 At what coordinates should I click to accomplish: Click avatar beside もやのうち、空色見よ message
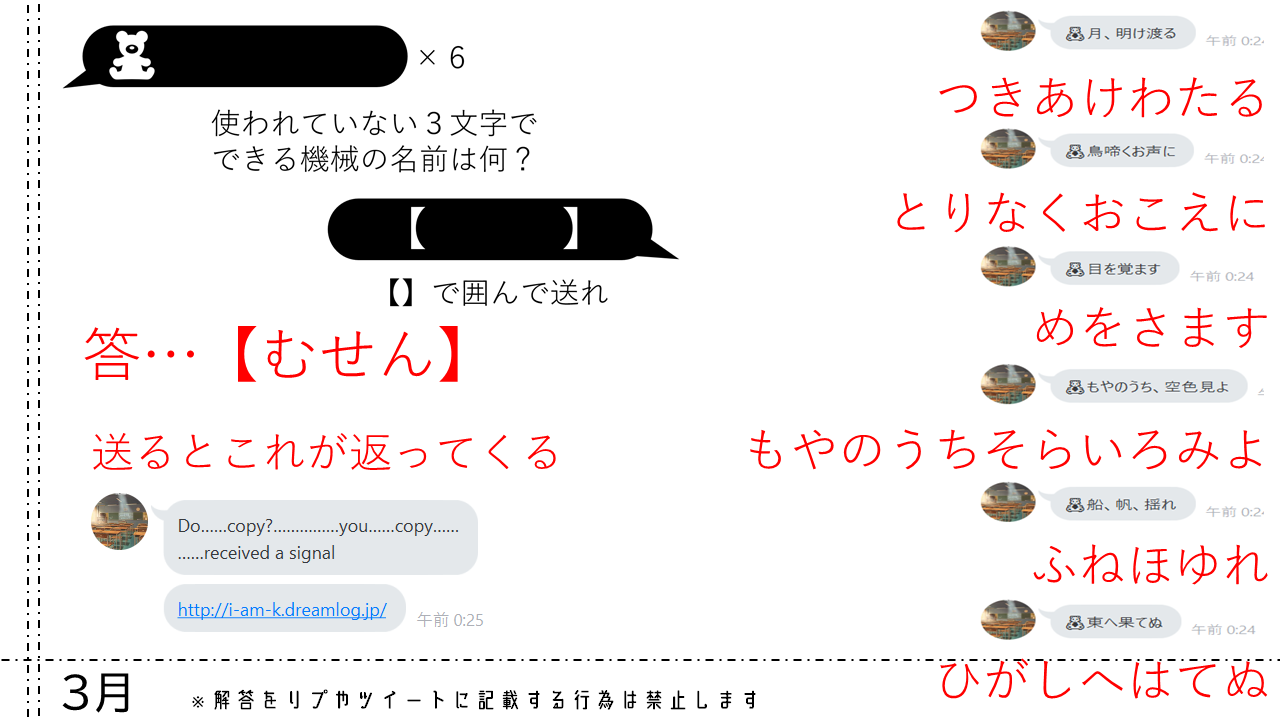[1008, 384]
